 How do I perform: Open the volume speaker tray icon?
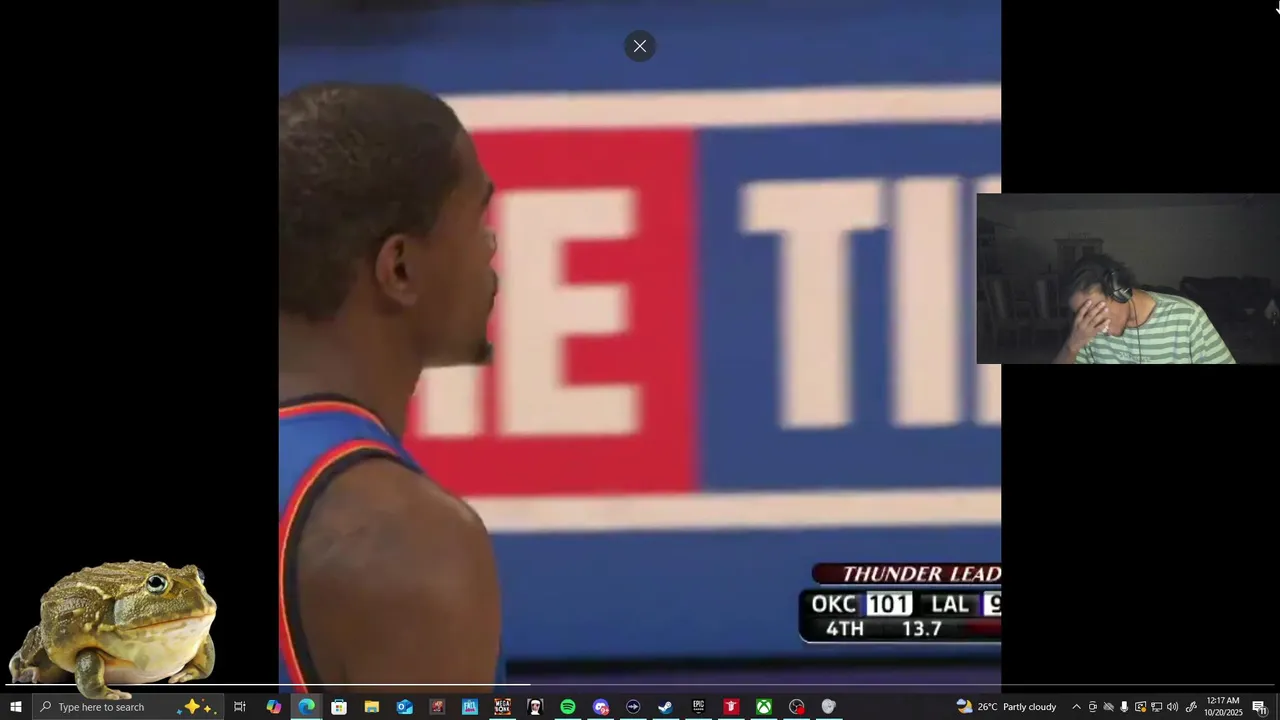[x=1172, y=707]
